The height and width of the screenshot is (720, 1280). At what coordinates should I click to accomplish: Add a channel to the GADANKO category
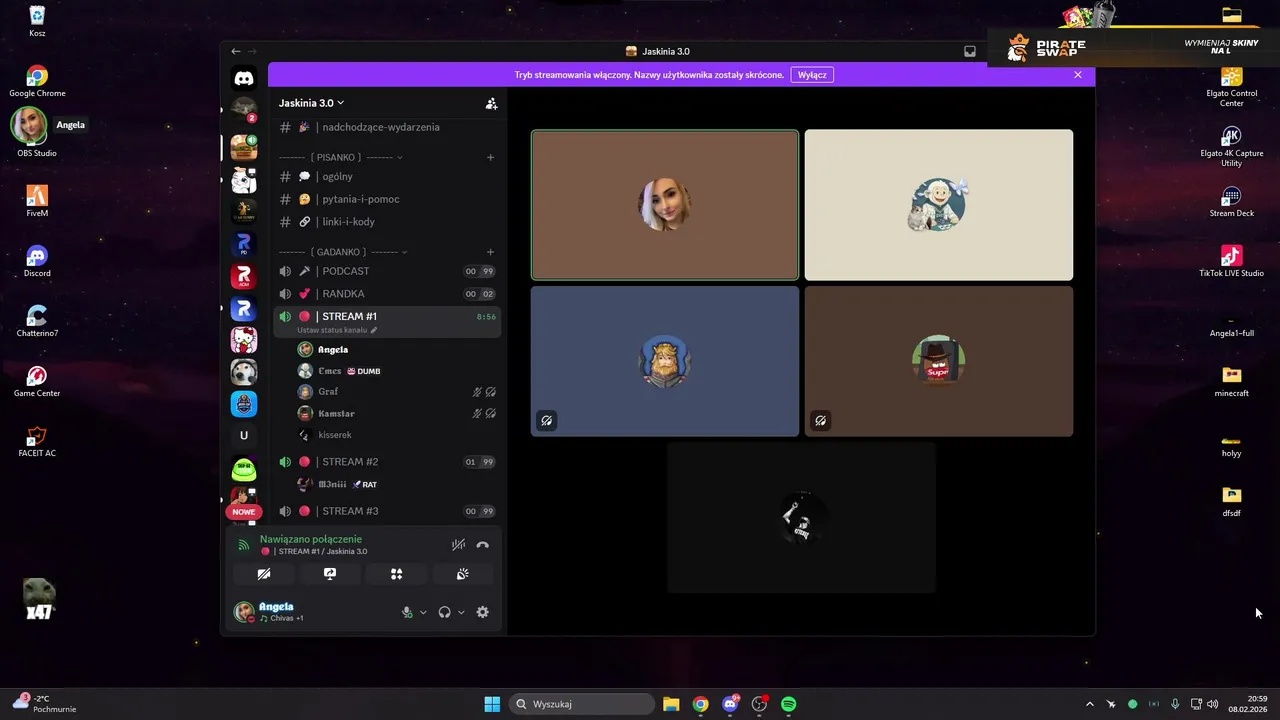[490, 252]
